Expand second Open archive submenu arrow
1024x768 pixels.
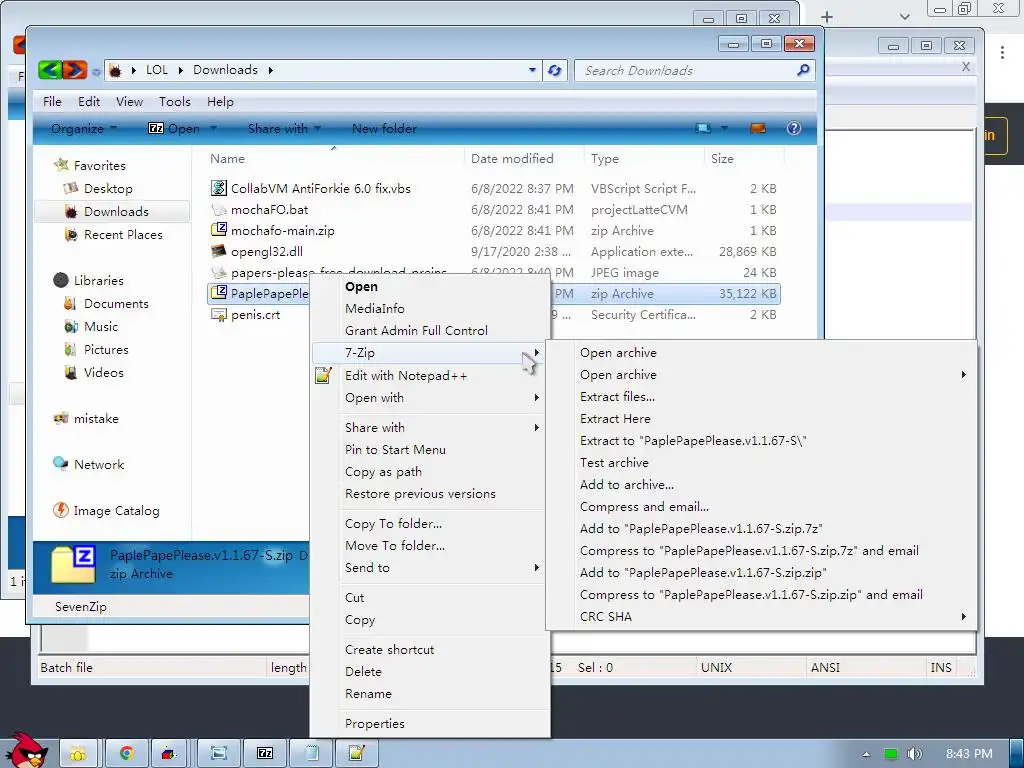(x=963, y=375)
